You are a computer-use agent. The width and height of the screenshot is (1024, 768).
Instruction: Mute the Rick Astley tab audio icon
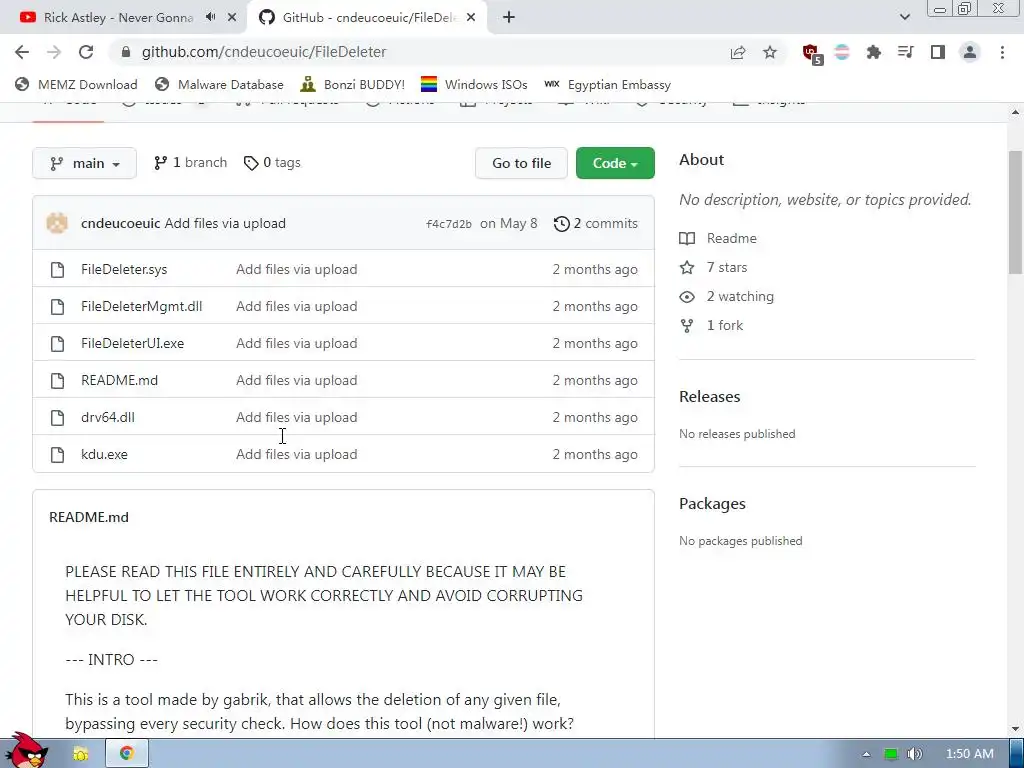click(x=210, y=17)
